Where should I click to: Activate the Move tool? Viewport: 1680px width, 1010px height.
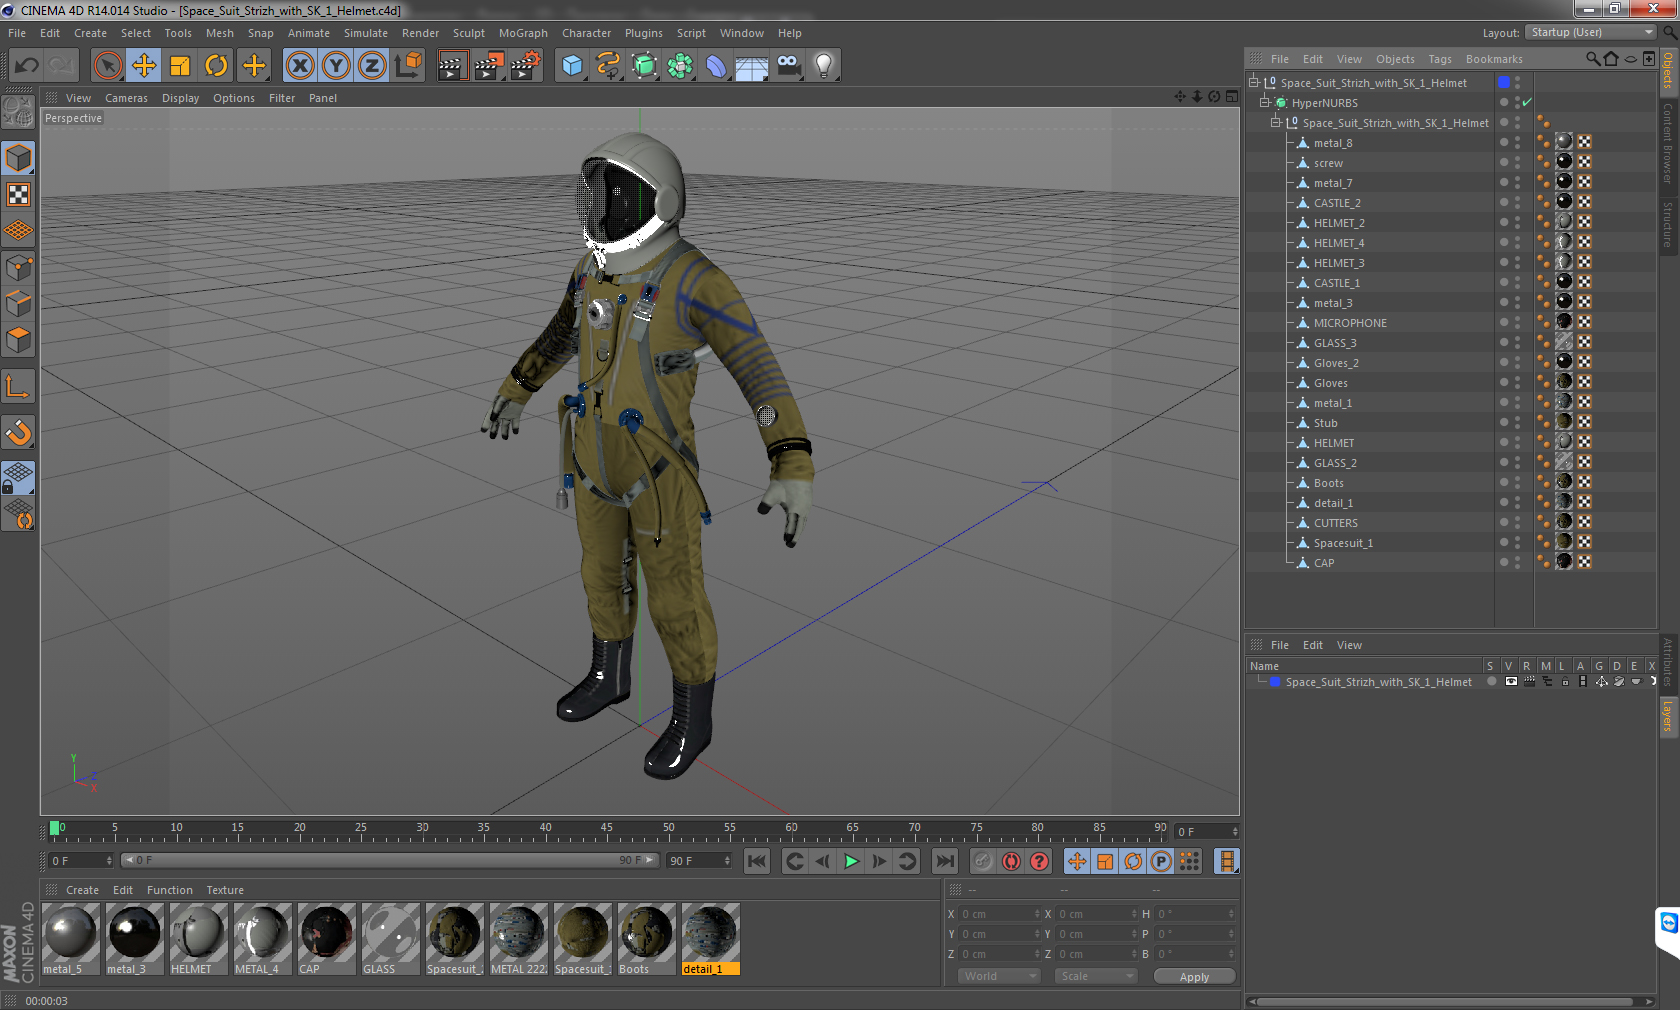pos(144,66)
